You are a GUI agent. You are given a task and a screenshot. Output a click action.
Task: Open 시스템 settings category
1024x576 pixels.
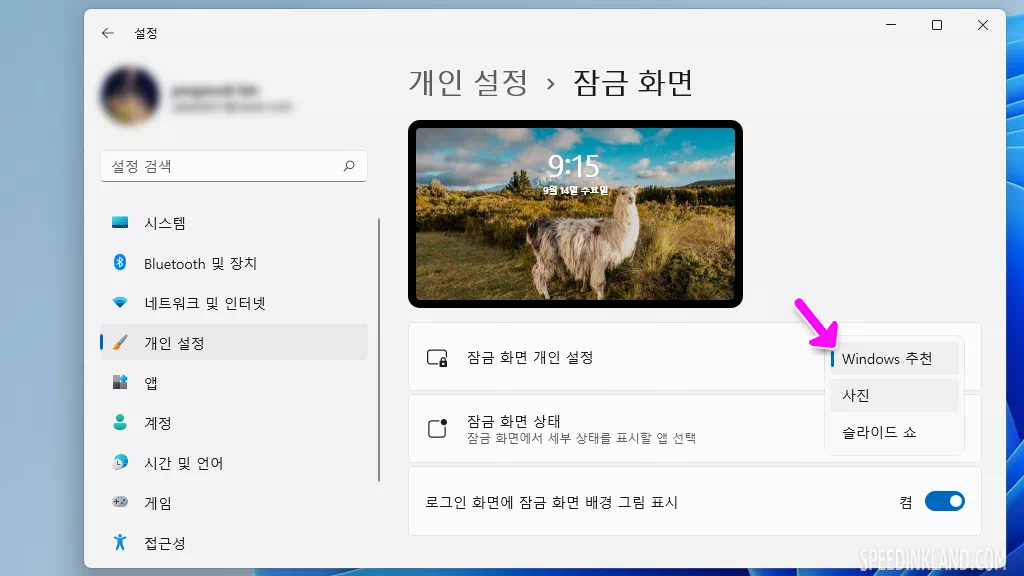pos(234,223)
